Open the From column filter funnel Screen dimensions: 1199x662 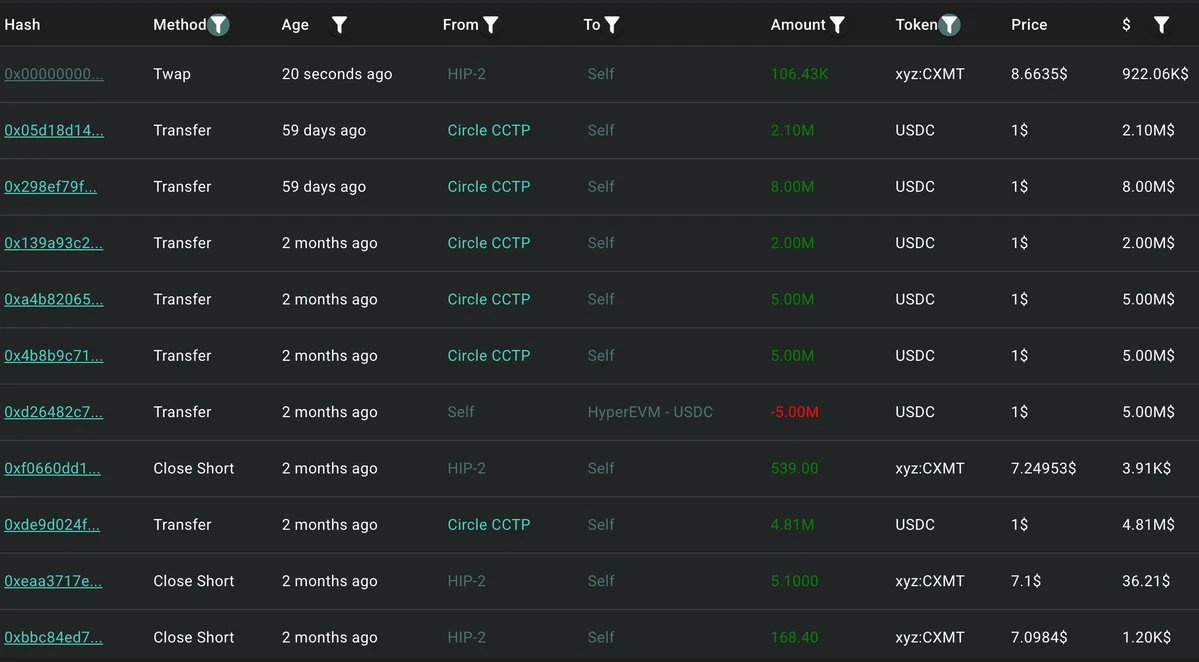tap(491, 25)
